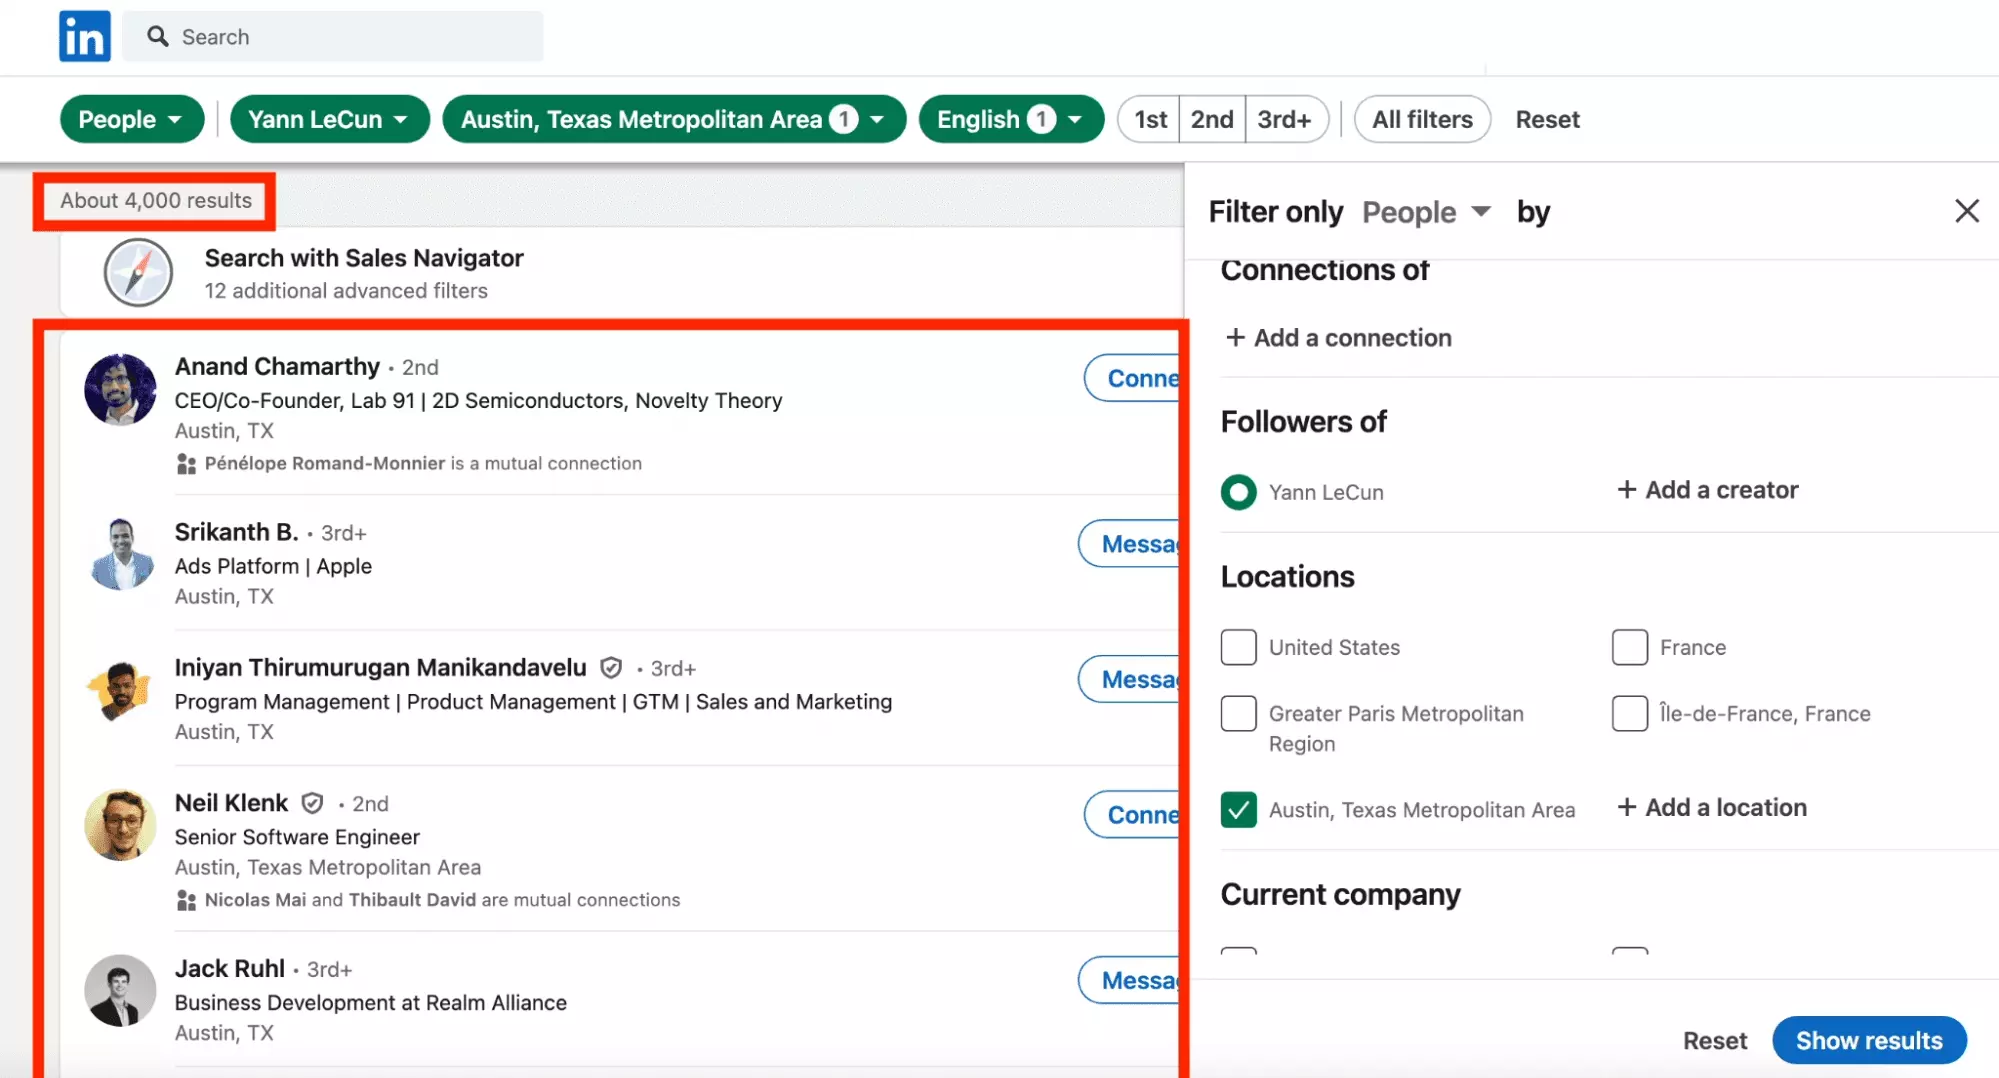This screenshot has height=1078, width=1999.
Task: Click the plus icon for Add a connection
Action: pos(1235,338)
